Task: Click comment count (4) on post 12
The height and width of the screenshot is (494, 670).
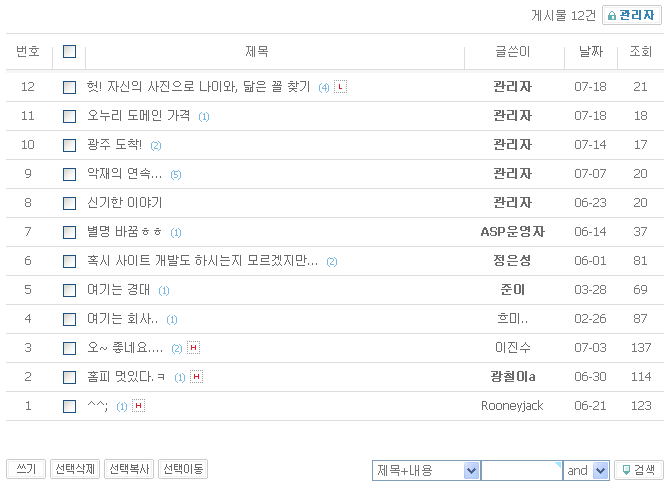Action: (324, 88)
